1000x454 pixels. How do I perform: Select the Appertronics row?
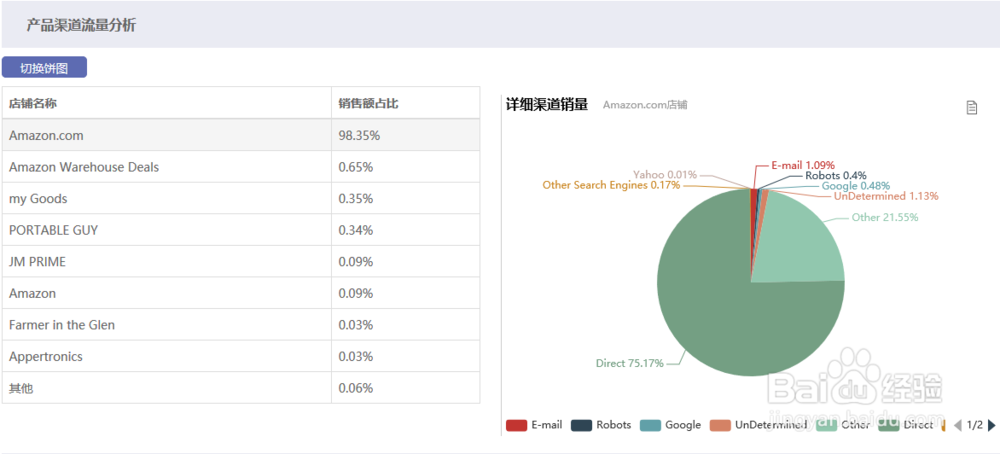click(x=241, y=356)
